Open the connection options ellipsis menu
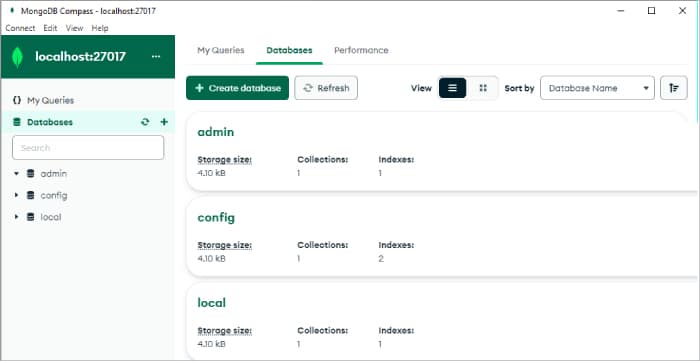Screen dimensions: 700x361 pyautogui.click(x=156, y=57)
